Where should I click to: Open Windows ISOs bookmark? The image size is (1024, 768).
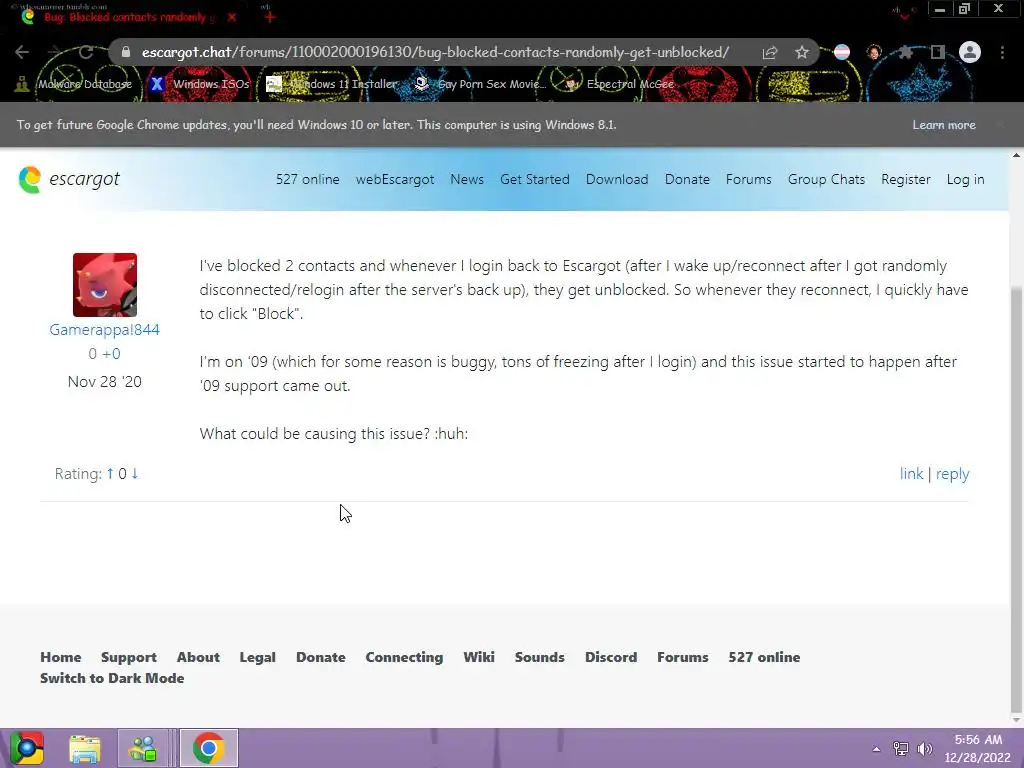point(200,84)
